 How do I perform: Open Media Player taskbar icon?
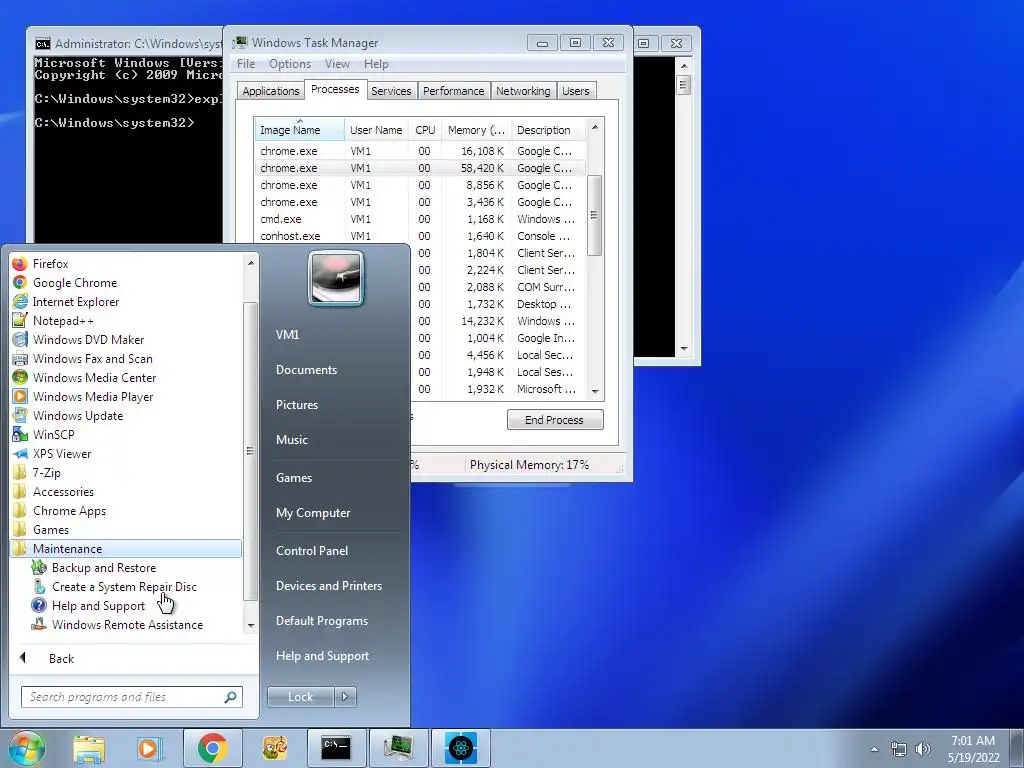pos(150,748)
